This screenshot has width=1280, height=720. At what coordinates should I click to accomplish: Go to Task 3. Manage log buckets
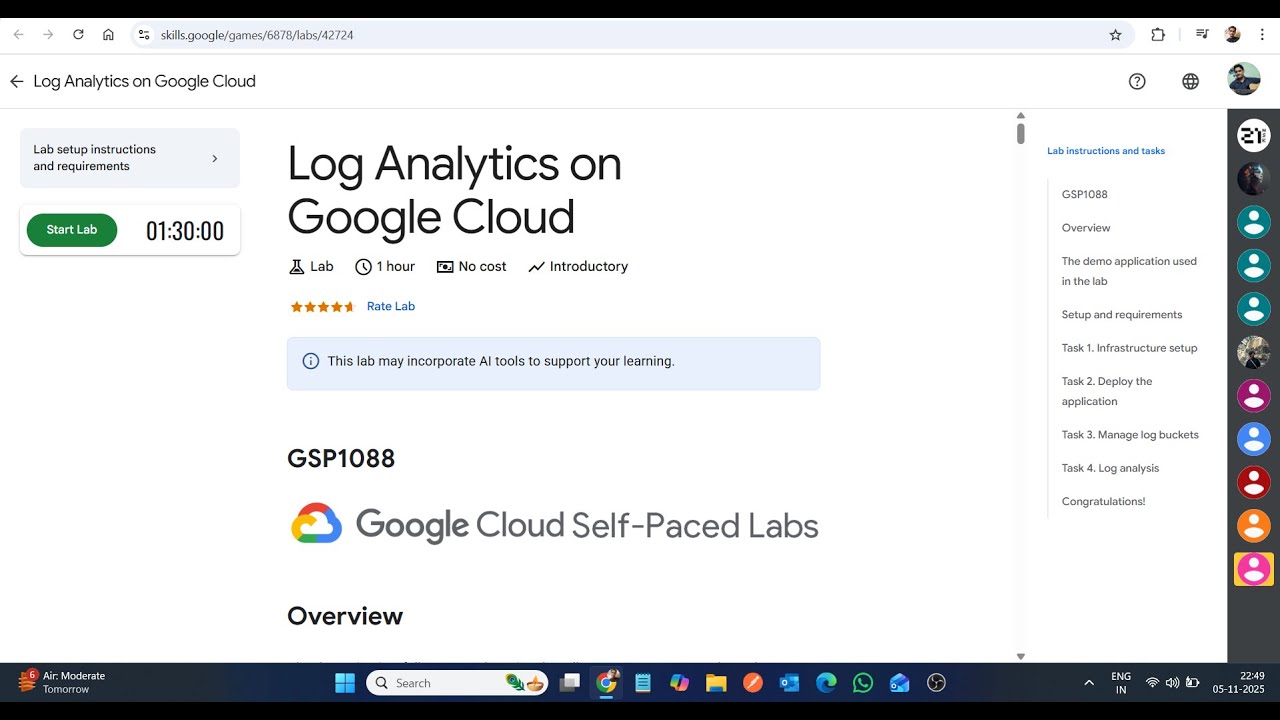pyautogui.click(x=1130, y=435)
